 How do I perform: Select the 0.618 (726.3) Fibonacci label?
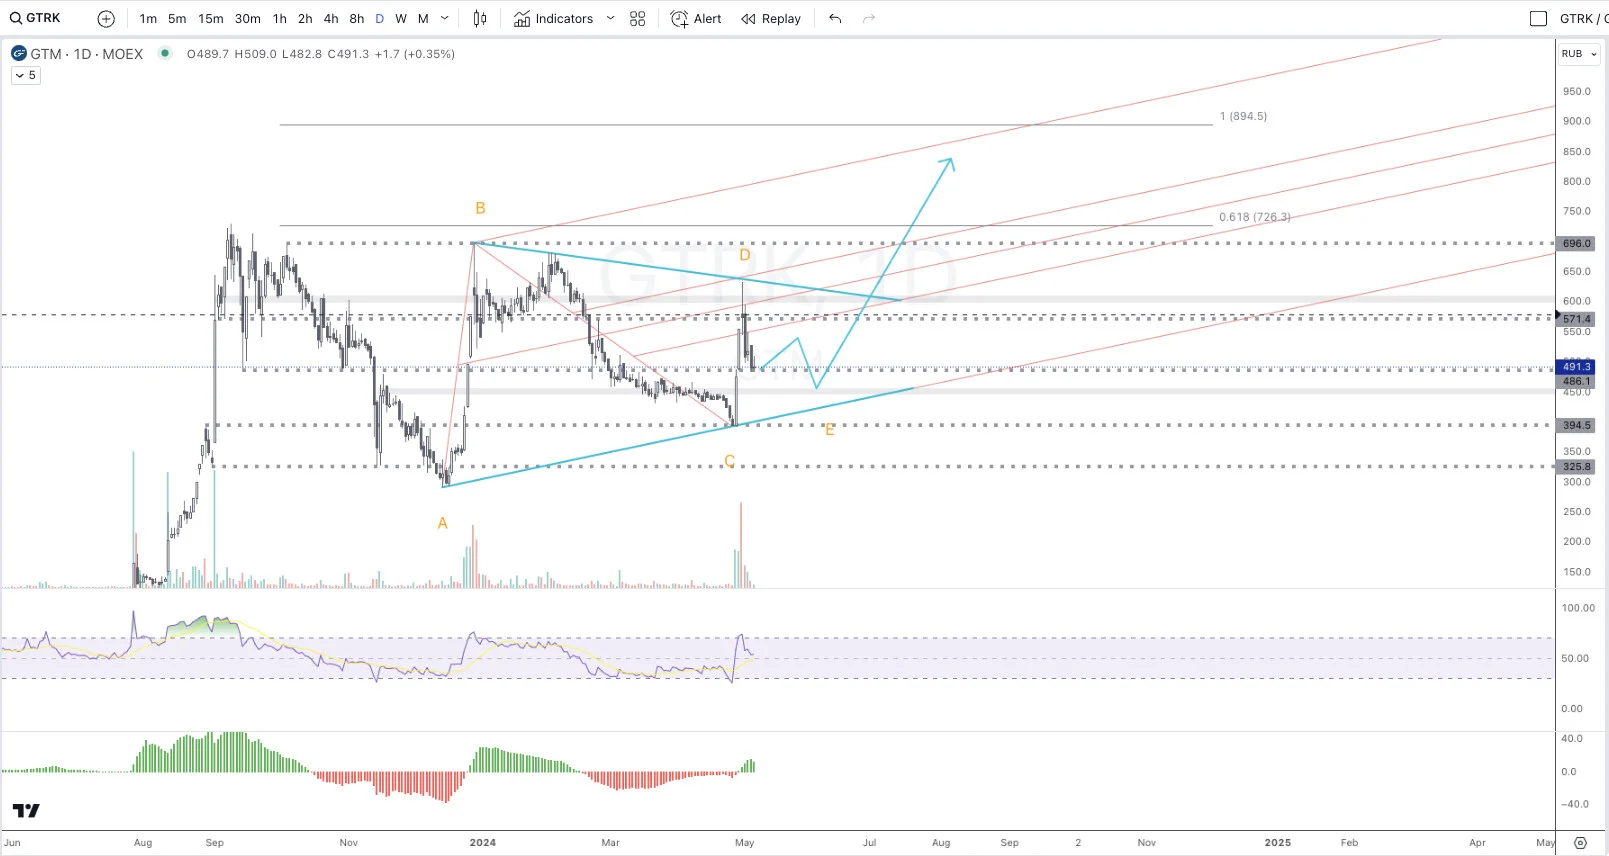1254,217
